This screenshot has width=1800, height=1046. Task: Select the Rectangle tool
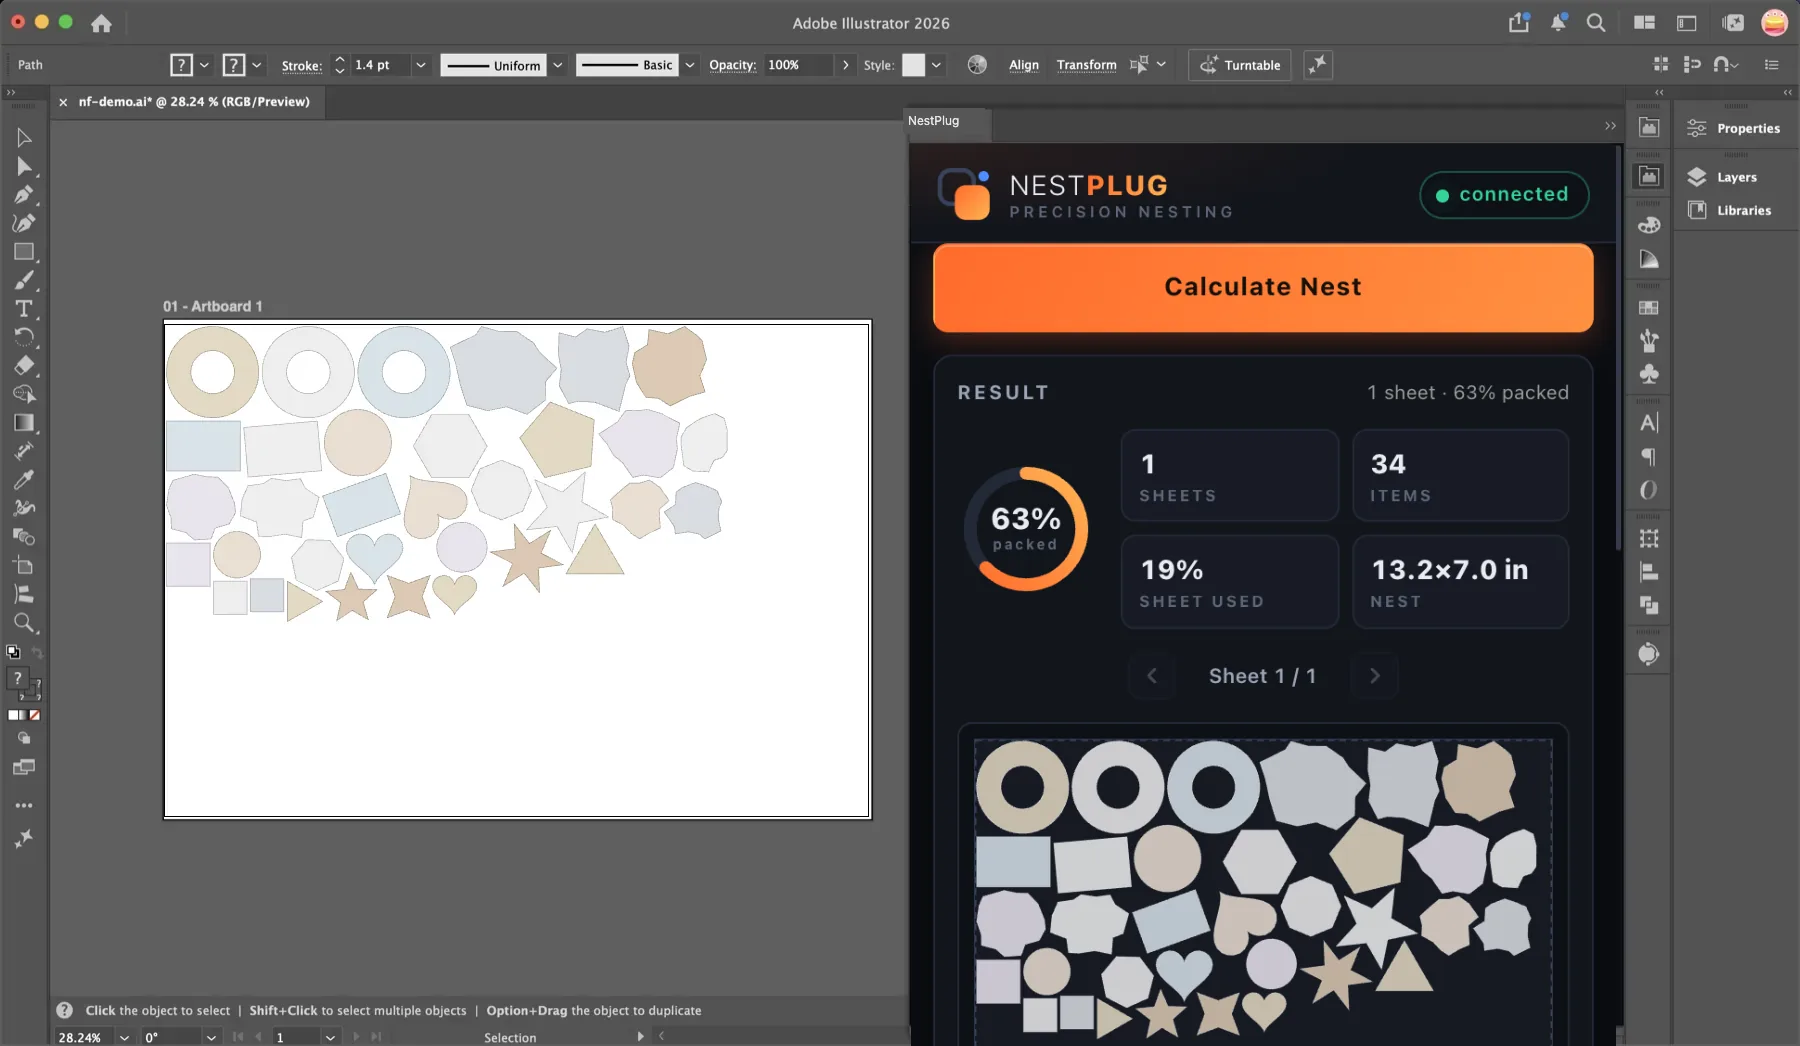point(24,252)
